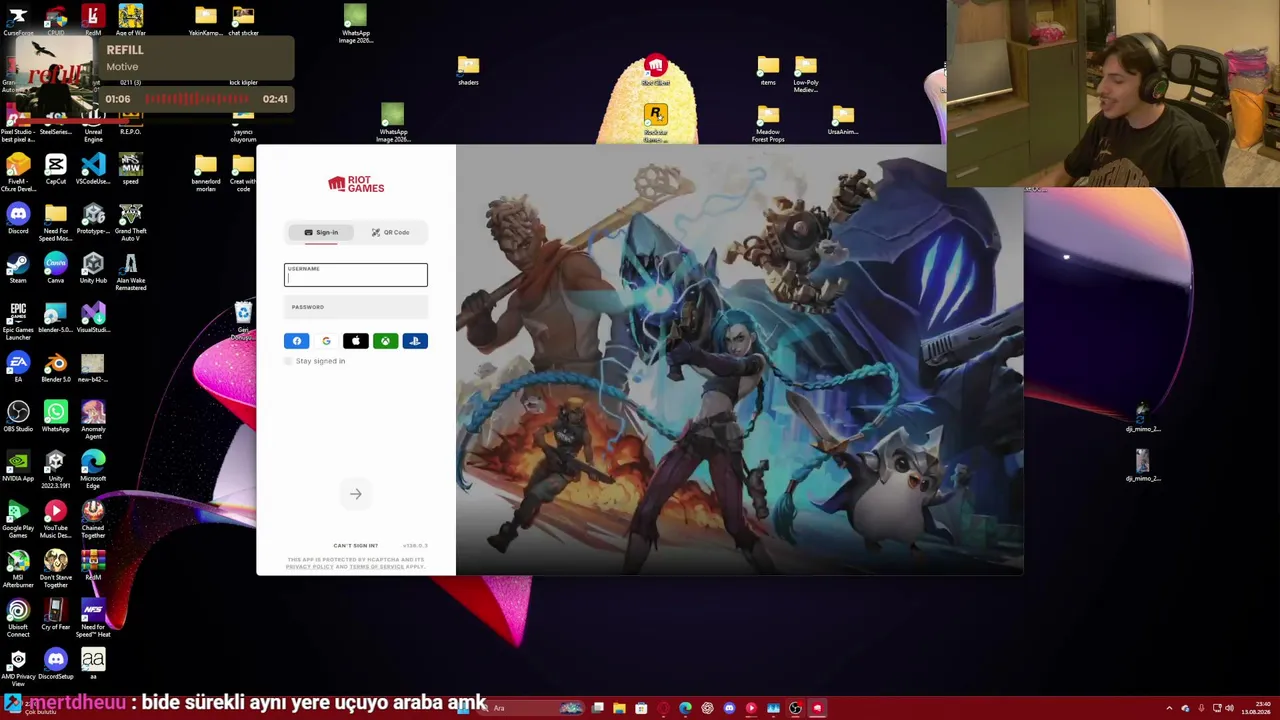Open OBS Studio from the taskbar
The image size is (1280, 720).
(x=795, y=708)
